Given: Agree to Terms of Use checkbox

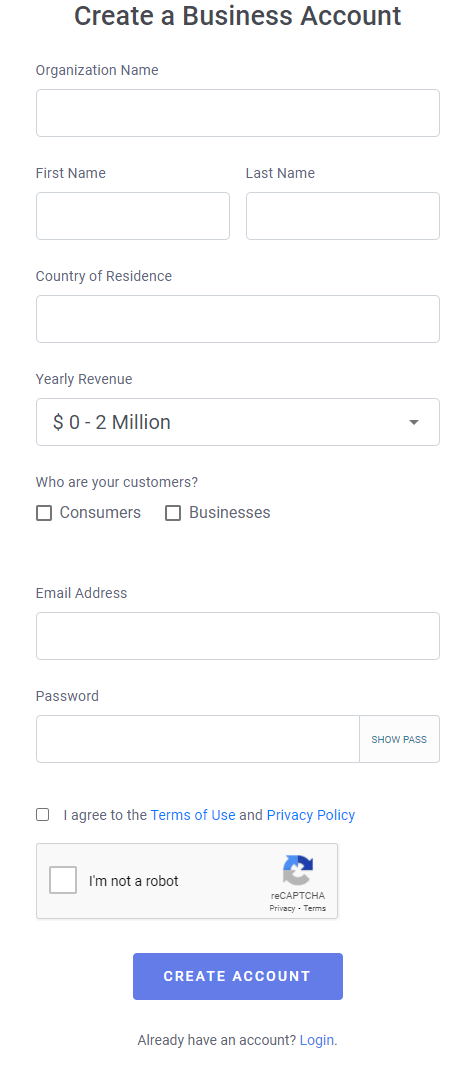Looking at the screenshot, I should tap(43, 814).
